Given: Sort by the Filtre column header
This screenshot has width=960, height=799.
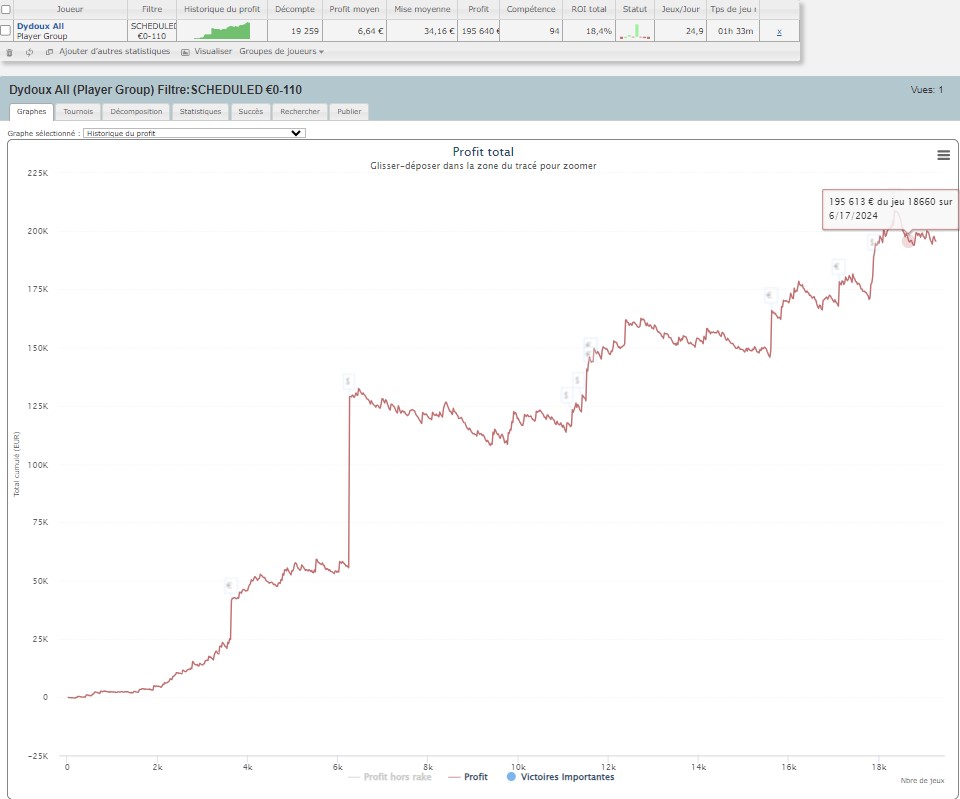Looking at the screenshot, I should 152,9.
